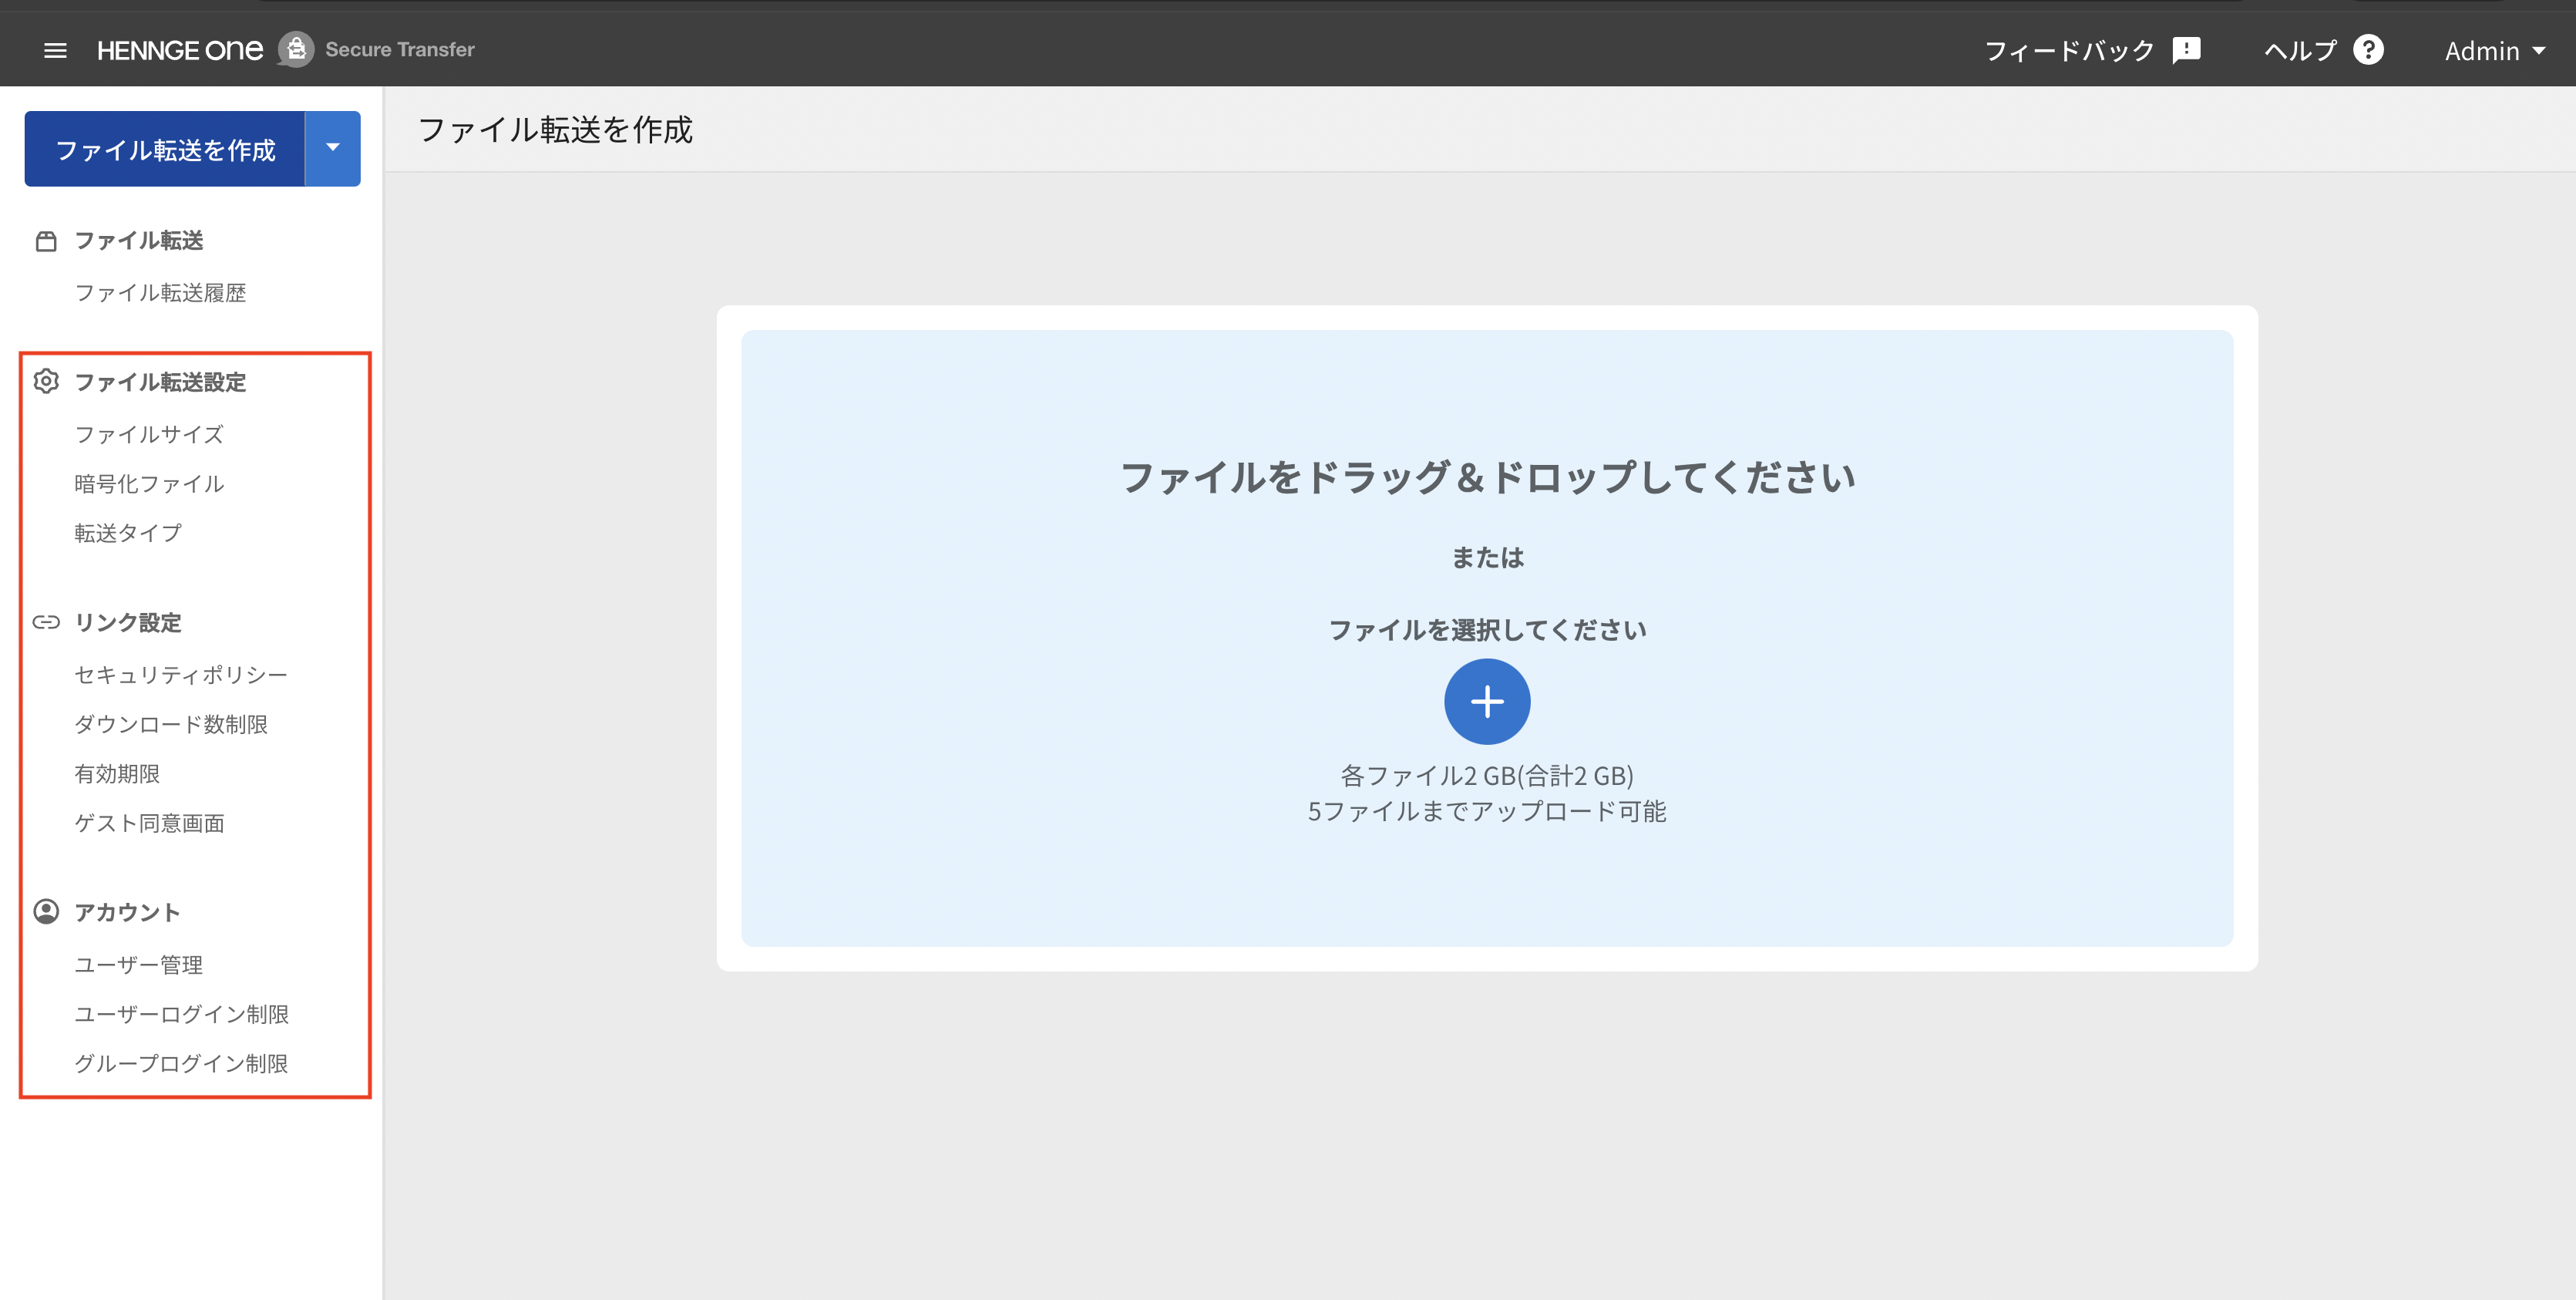This screenshot has height=1300, width=2576.
Task: Open ファイルサイズ settings
Action: tap(149, 435)
